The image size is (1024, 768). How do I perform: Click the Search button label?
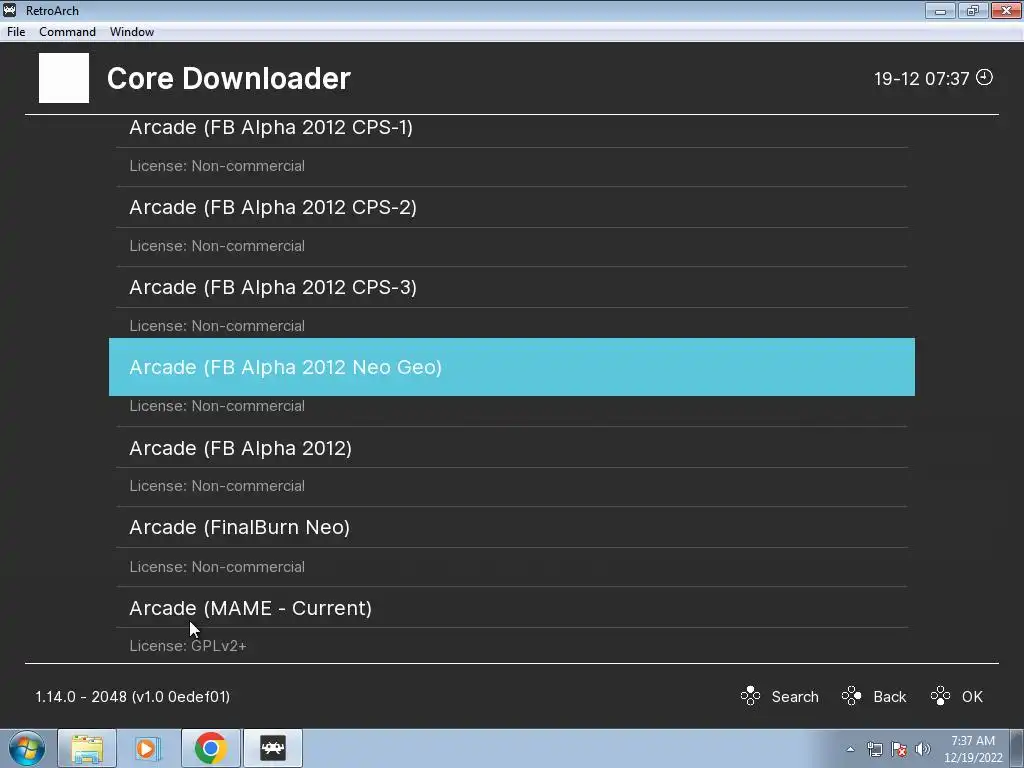pyautogui.click(x=795, y=697)
